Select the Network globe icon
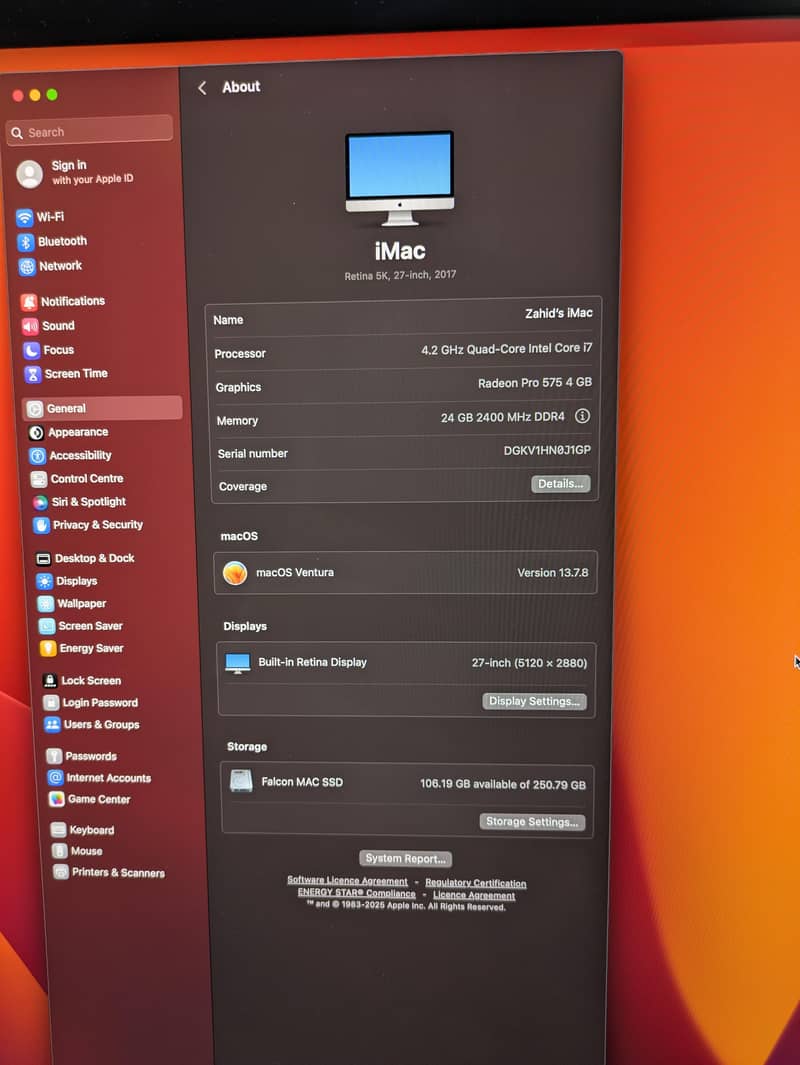Image resolution: width=800 pixels, height=1065 pixels. coord(27,266)
